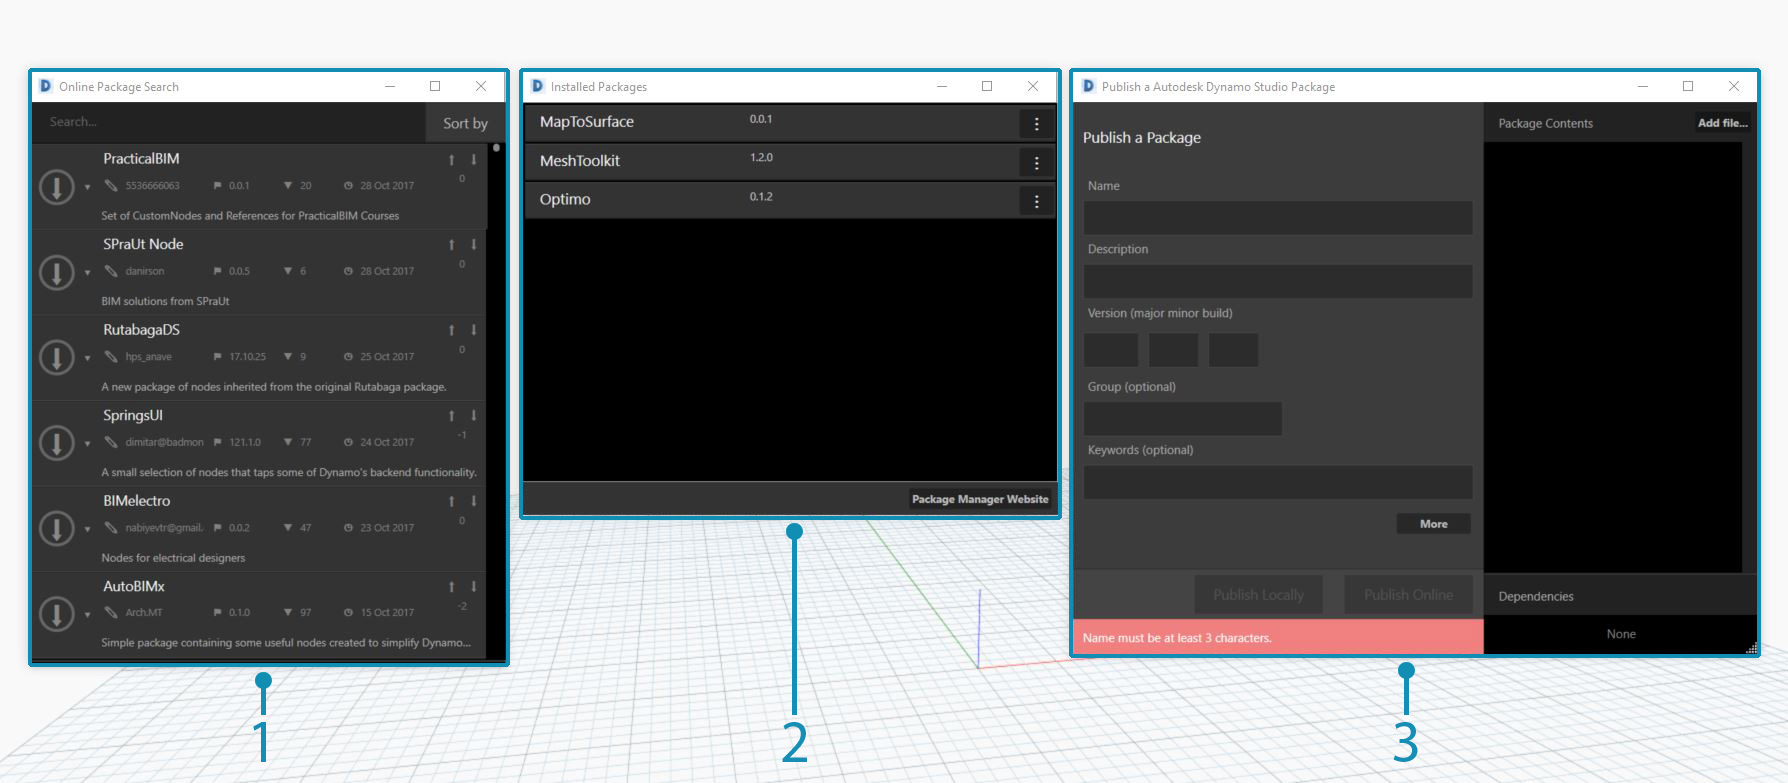Upvote the BIMelectro package

point(452,501)
